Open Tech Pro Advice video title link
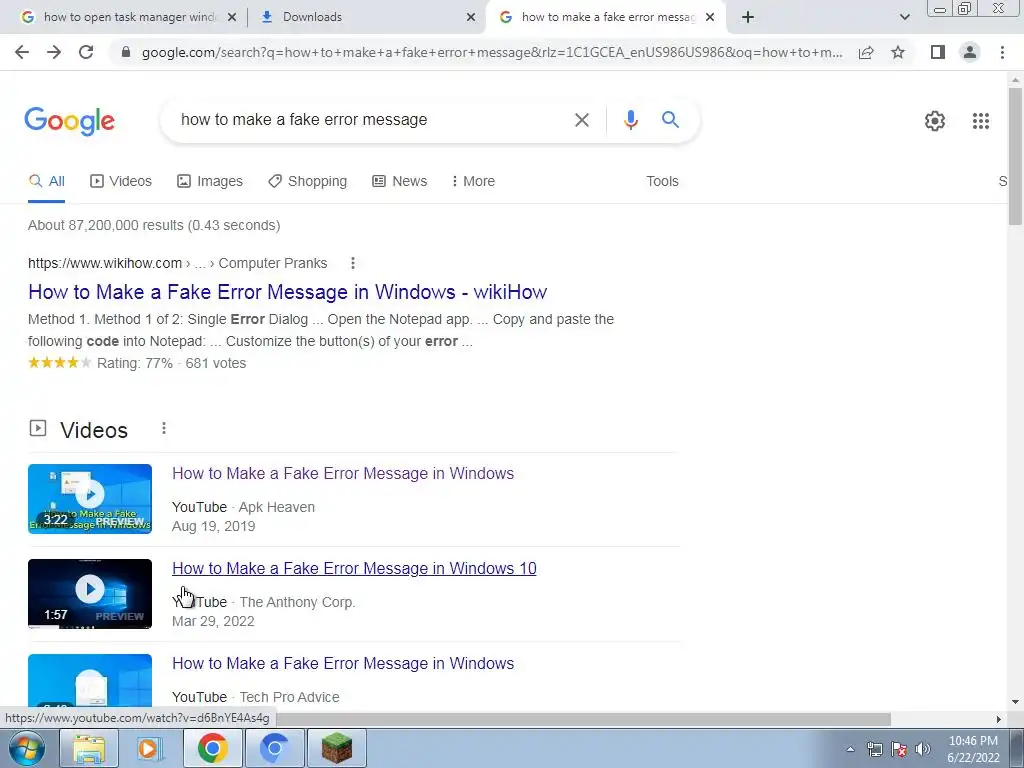The width and height of the screenshot is (1024, 768). (343, 664)
